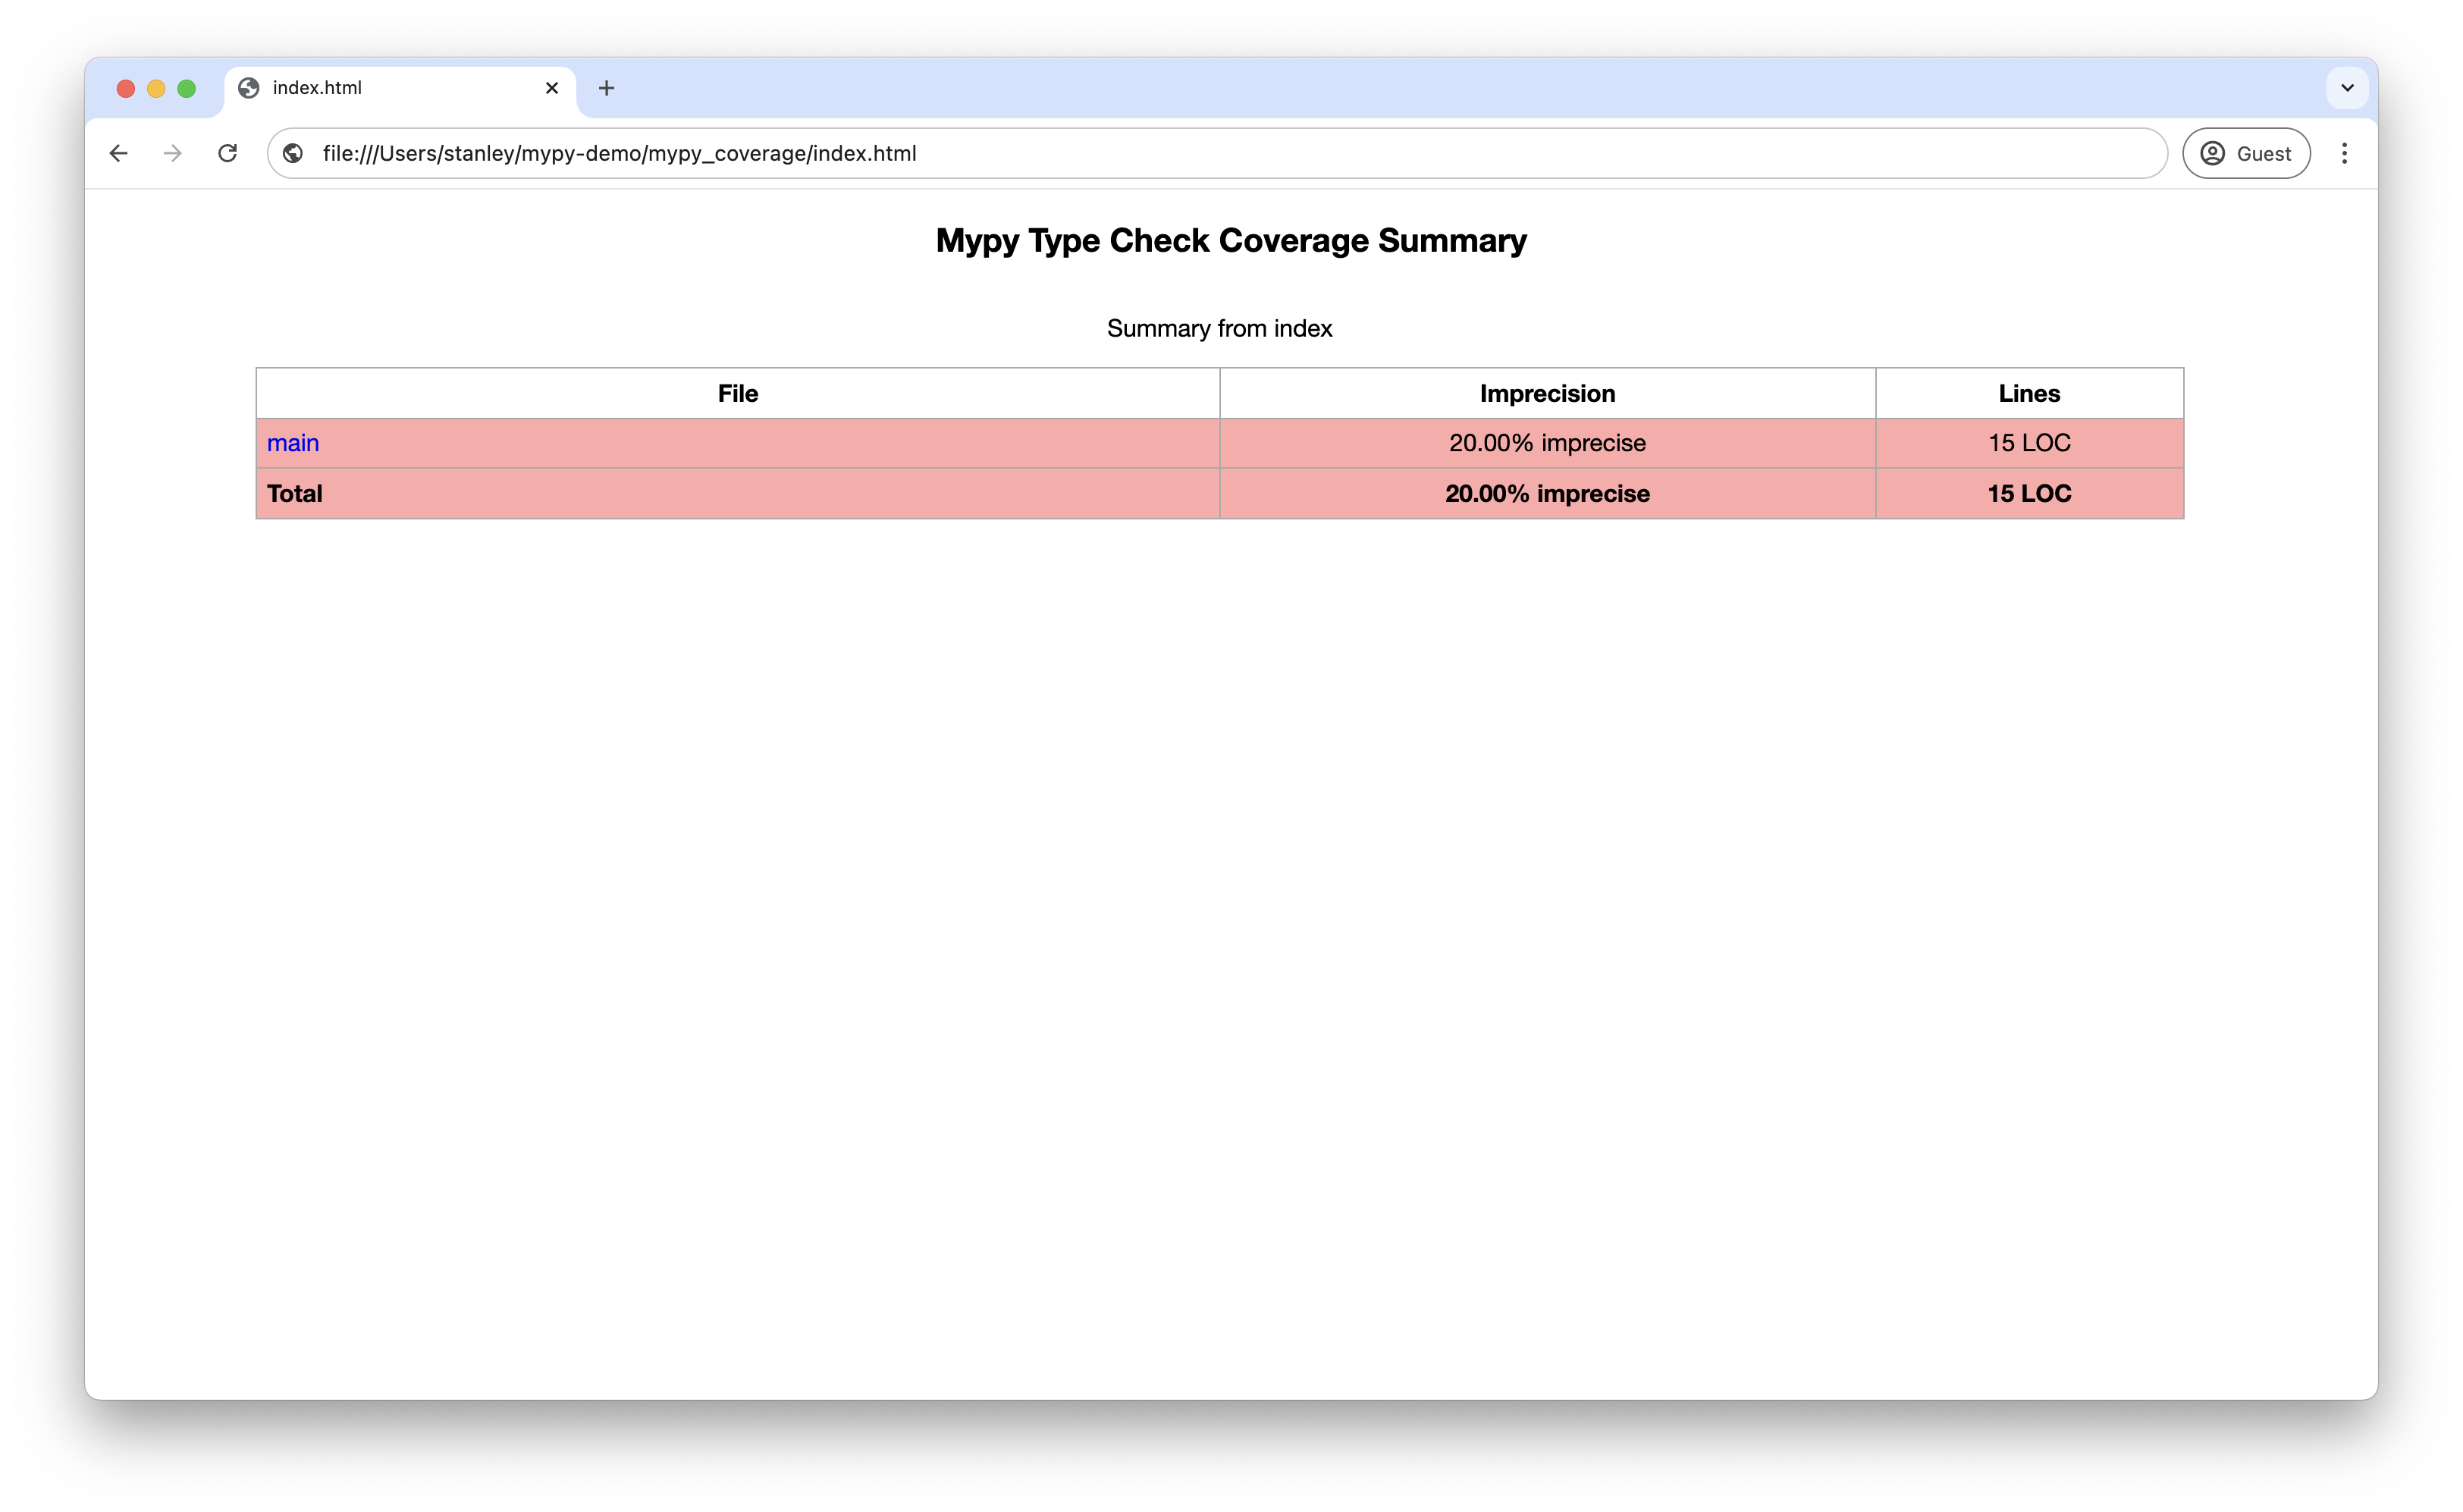Expand the browser window with the green button
This screenshot has height=1512, width=2463.
click(187, 88)
